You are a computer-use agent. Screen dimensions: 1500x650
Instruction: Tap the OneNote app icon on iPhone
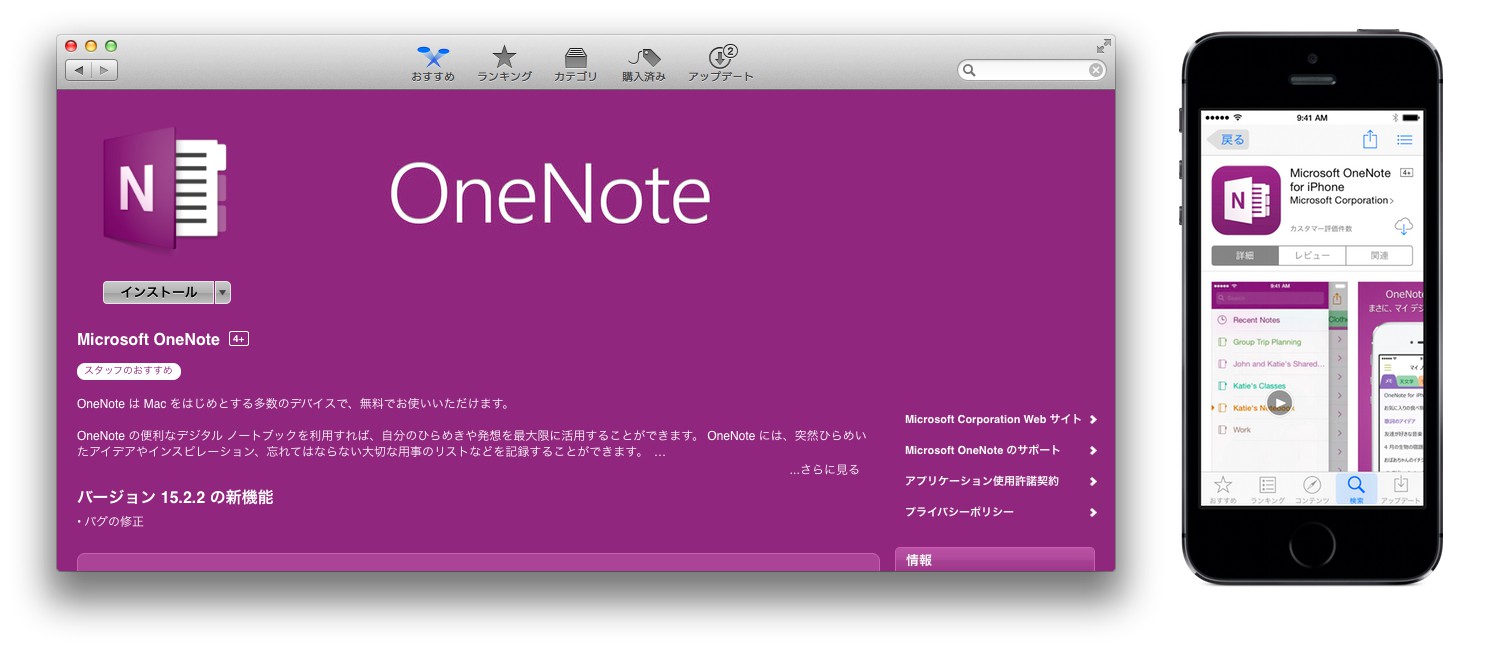pyautogui.click(x=1246, y=200)
